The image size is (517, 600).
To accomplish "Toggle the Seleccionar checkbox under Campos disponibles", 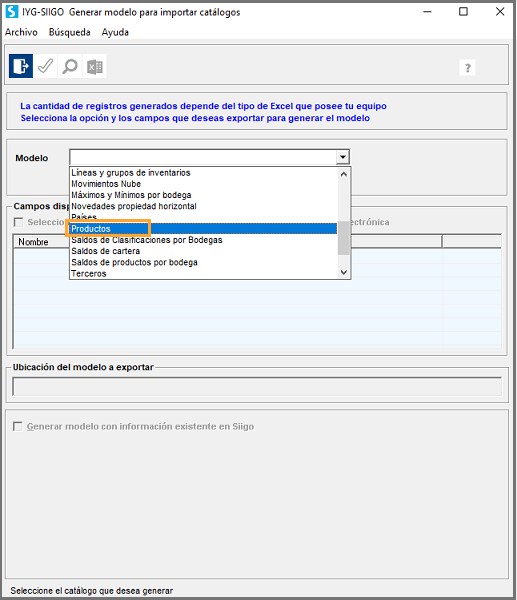I will 18,222.
